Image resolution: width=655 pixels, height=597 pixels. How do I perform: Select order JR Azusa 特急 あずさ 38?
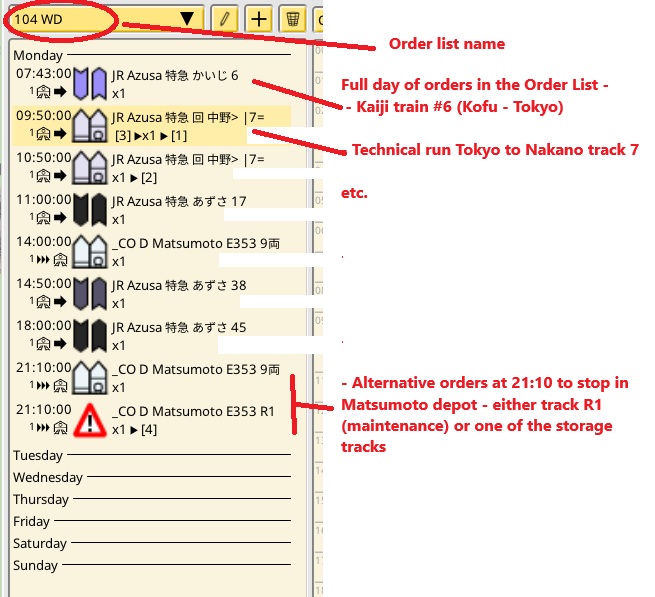(x=152, y=294)
